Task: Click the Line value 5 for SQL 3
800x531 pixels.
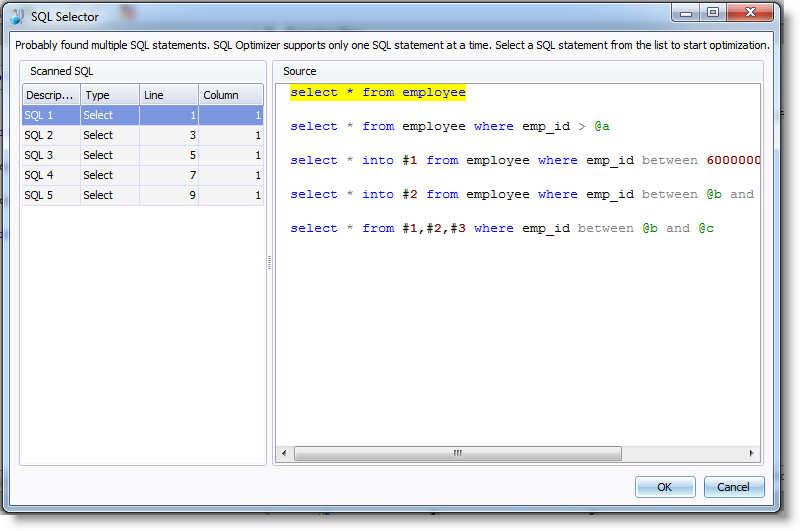Action: (x=169, y=155)
